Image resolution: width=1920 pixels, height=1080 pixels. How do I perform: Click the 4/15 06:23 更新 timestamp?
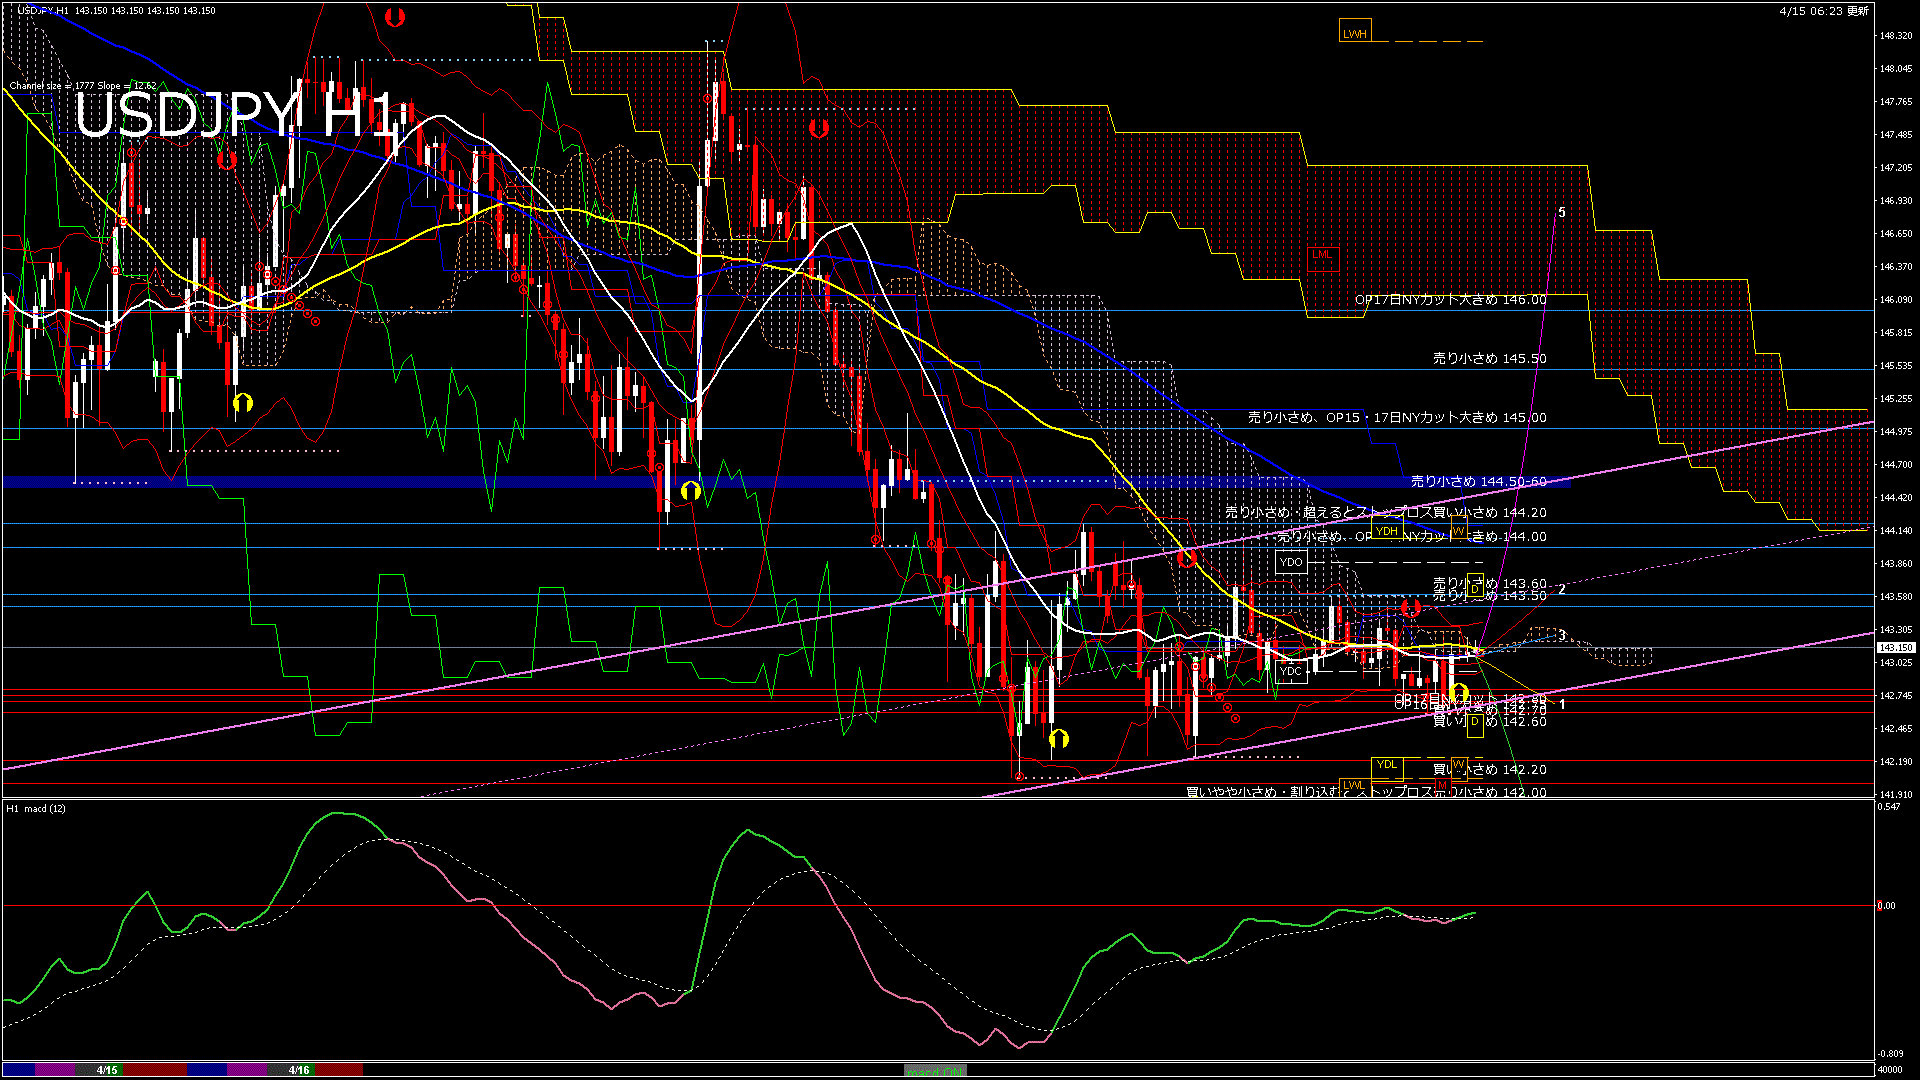click(x=1824, y=11)
